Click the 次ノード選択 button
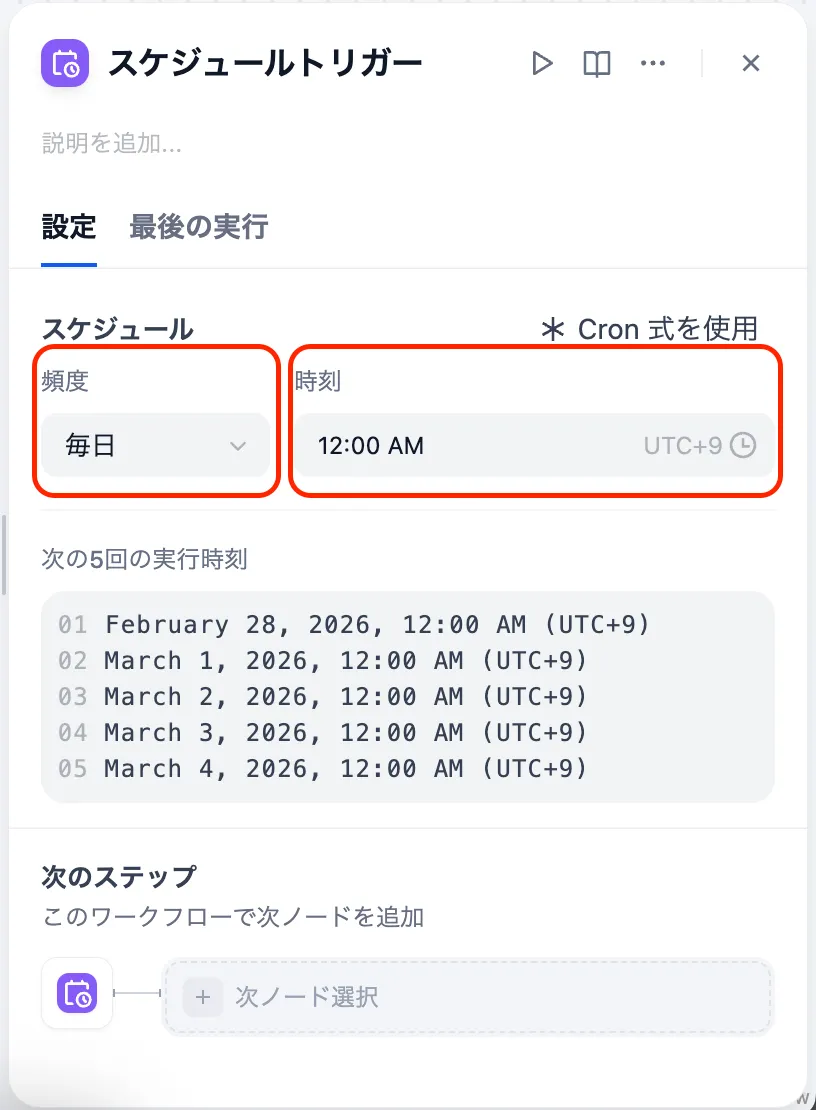 pyautogui.click(x=467, y=997)
